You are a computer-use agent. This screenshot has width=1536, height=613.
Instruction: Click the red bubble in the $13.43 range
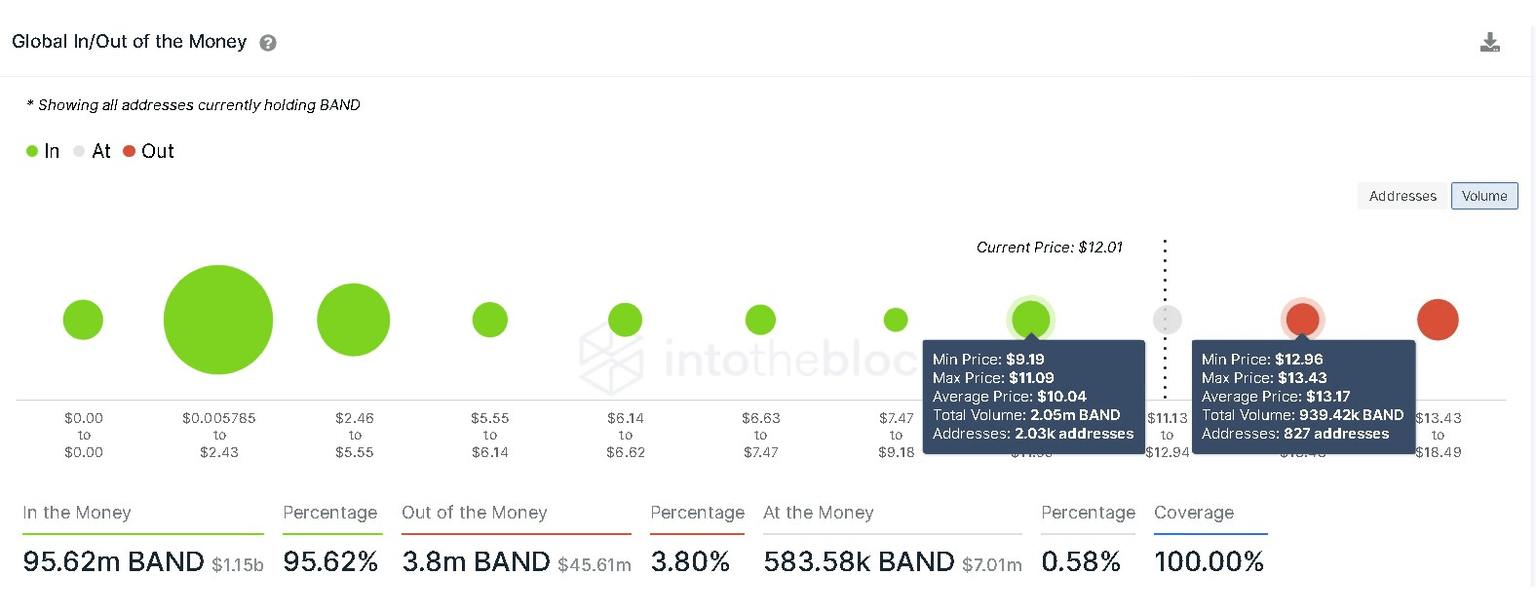[x=1438, y=319]
